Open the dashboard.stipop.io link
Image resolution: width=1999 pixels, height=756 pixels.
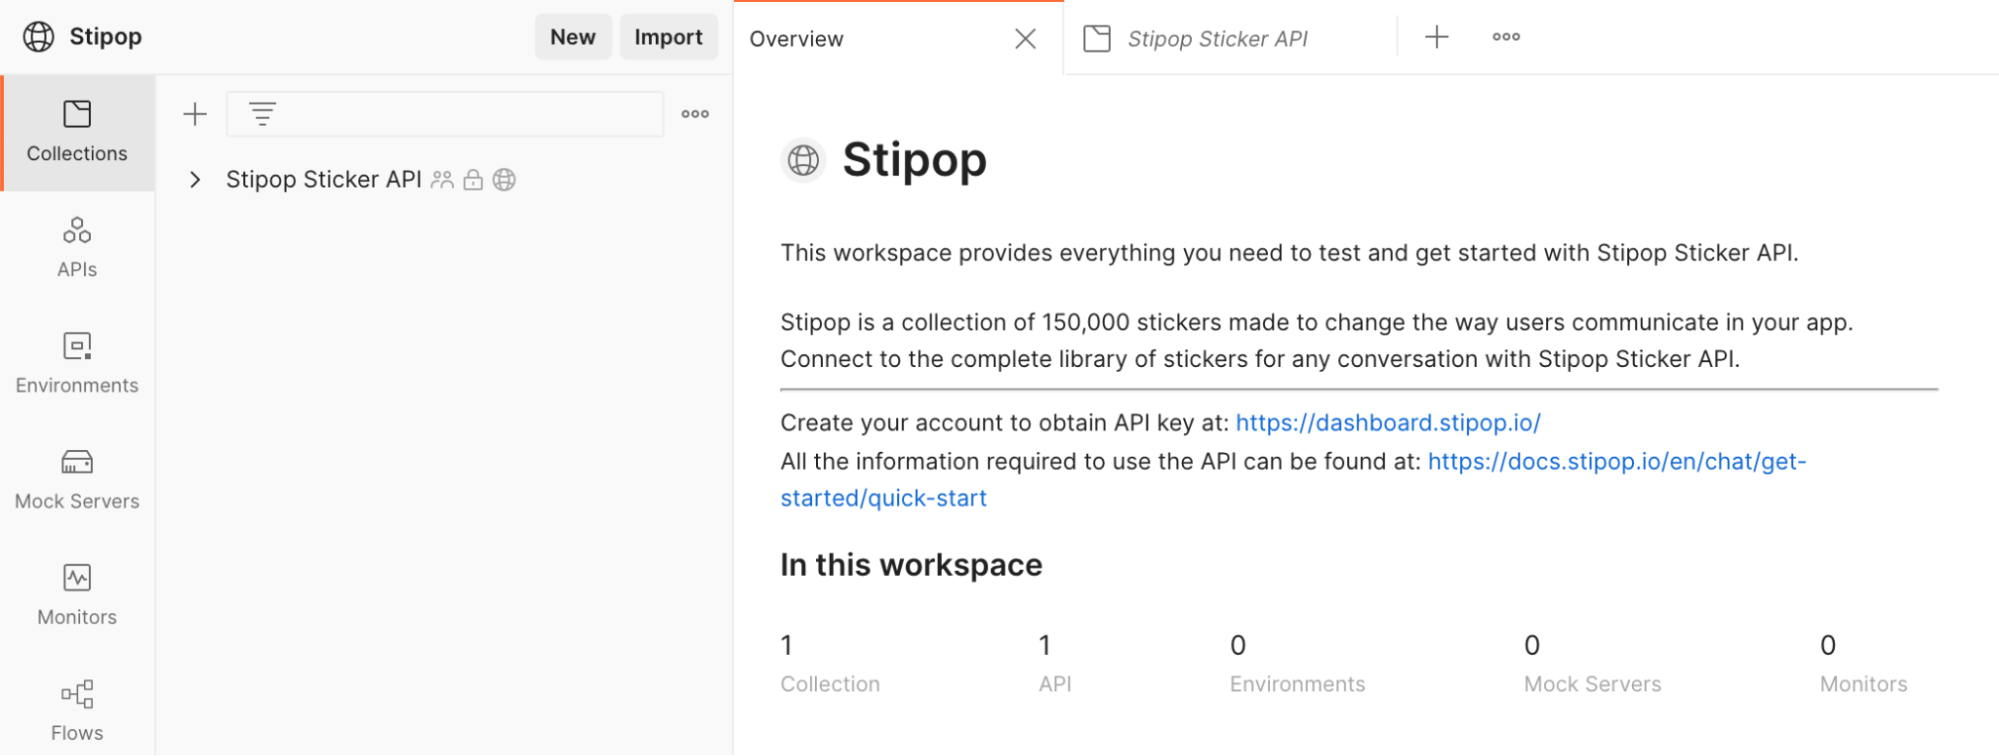(1388, 423)
